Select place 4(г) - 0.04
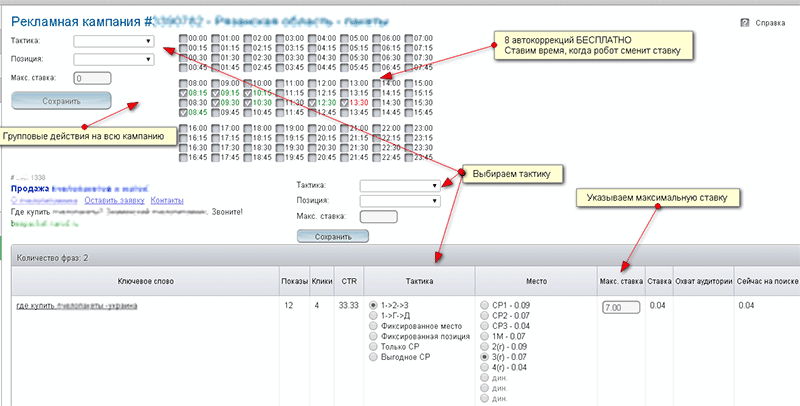Image resolution: width=800 pixels, height=406 pixels. click(485, 367)
